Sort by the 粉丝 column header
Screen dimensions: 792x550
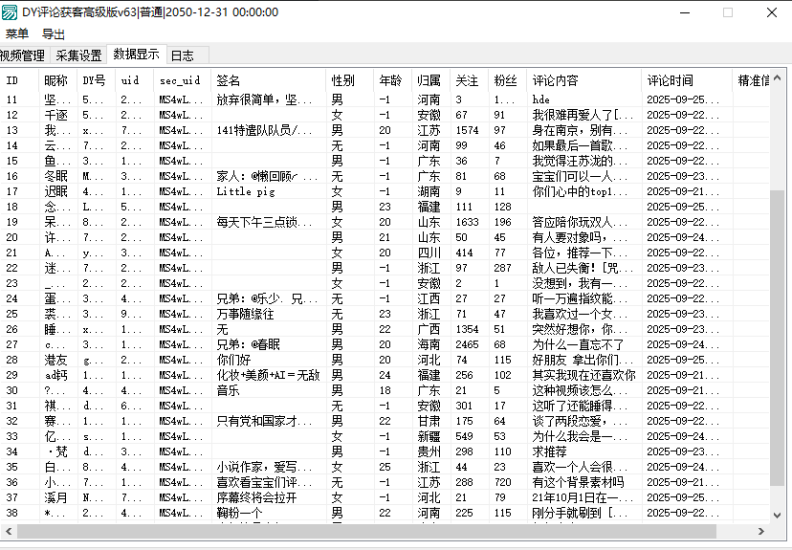506,80
